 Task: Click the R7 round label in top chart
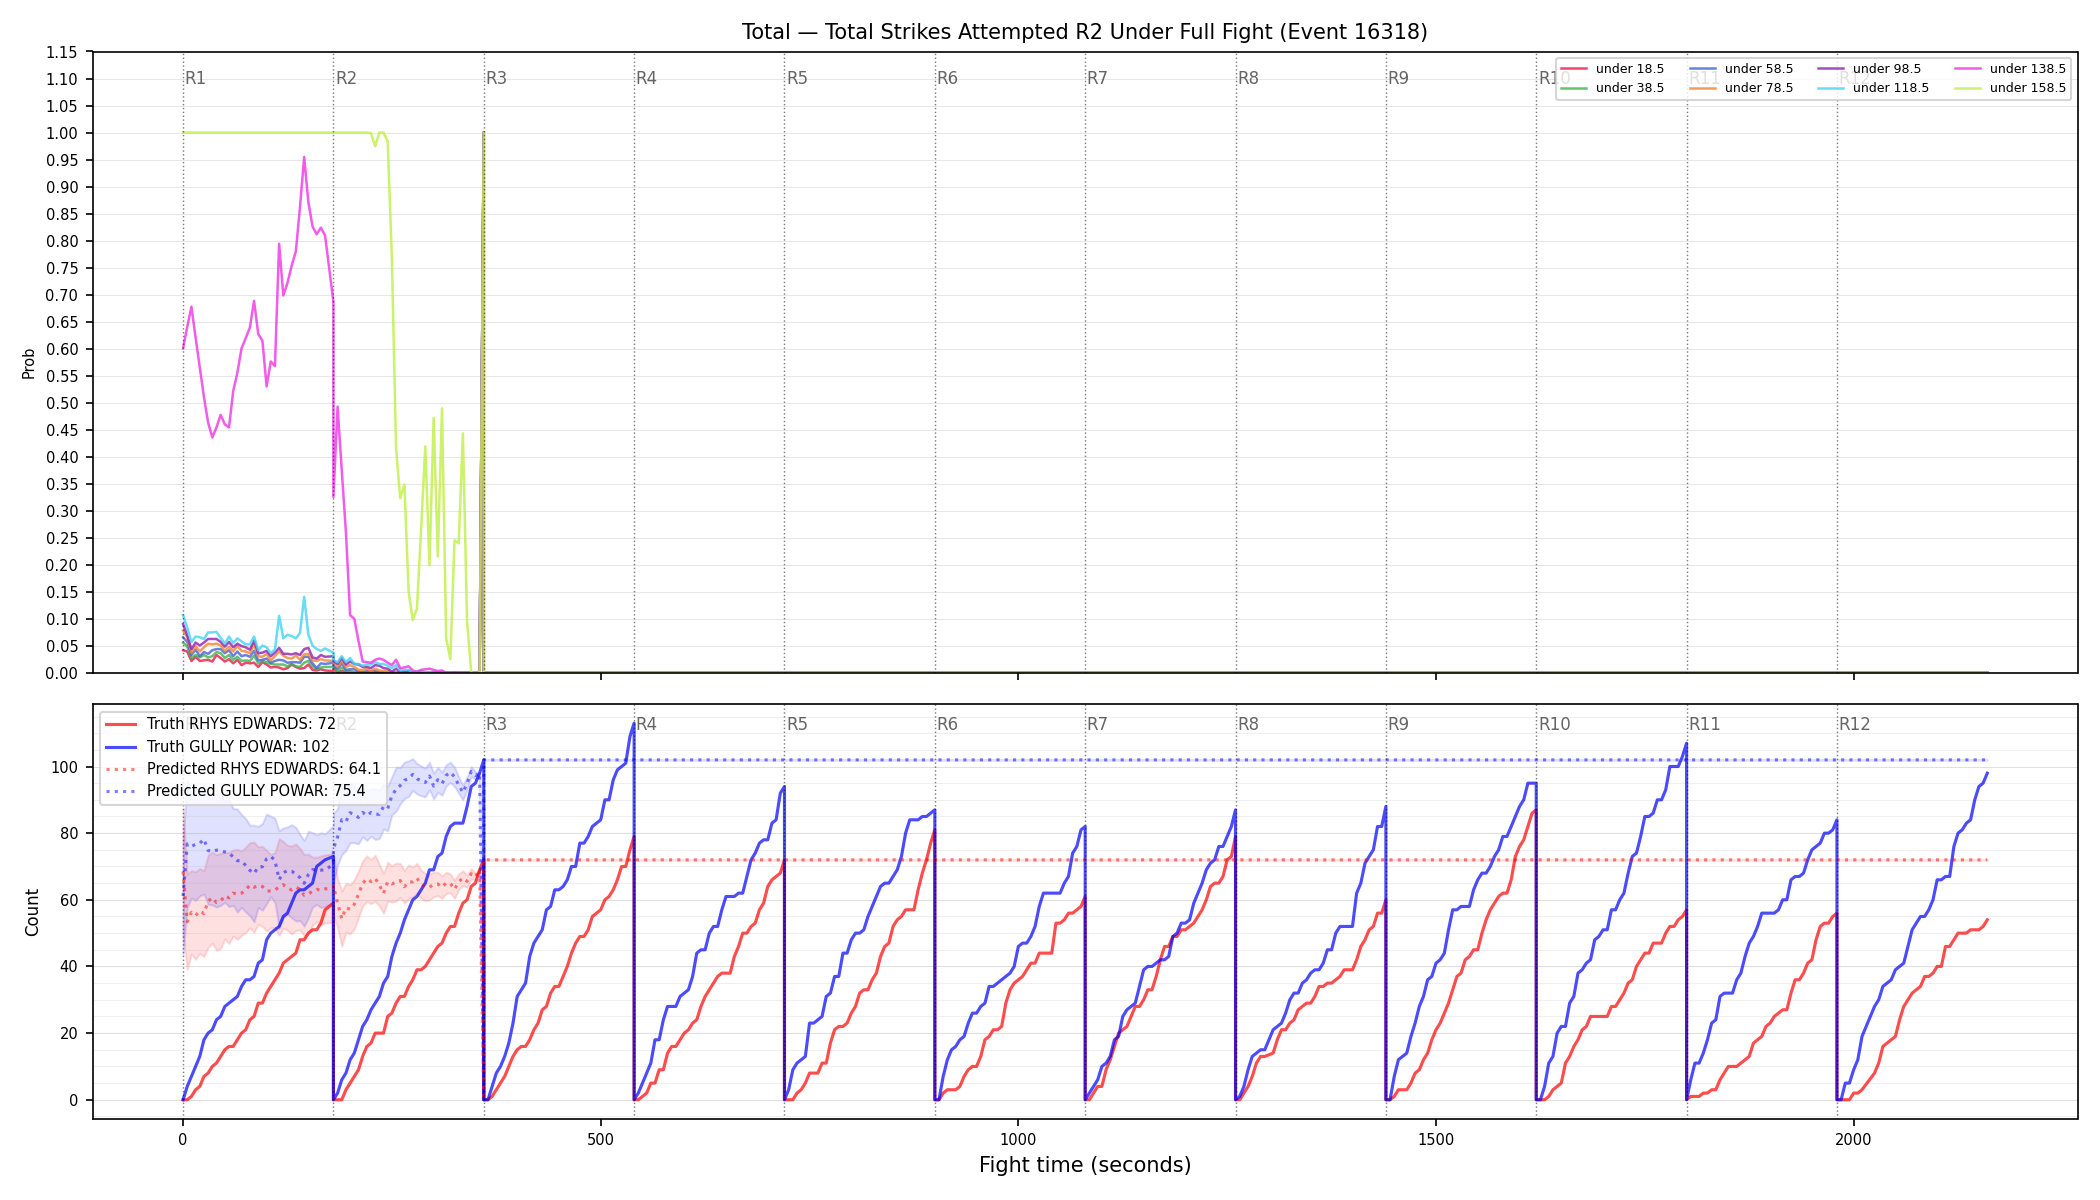(x=1097, y=78)
